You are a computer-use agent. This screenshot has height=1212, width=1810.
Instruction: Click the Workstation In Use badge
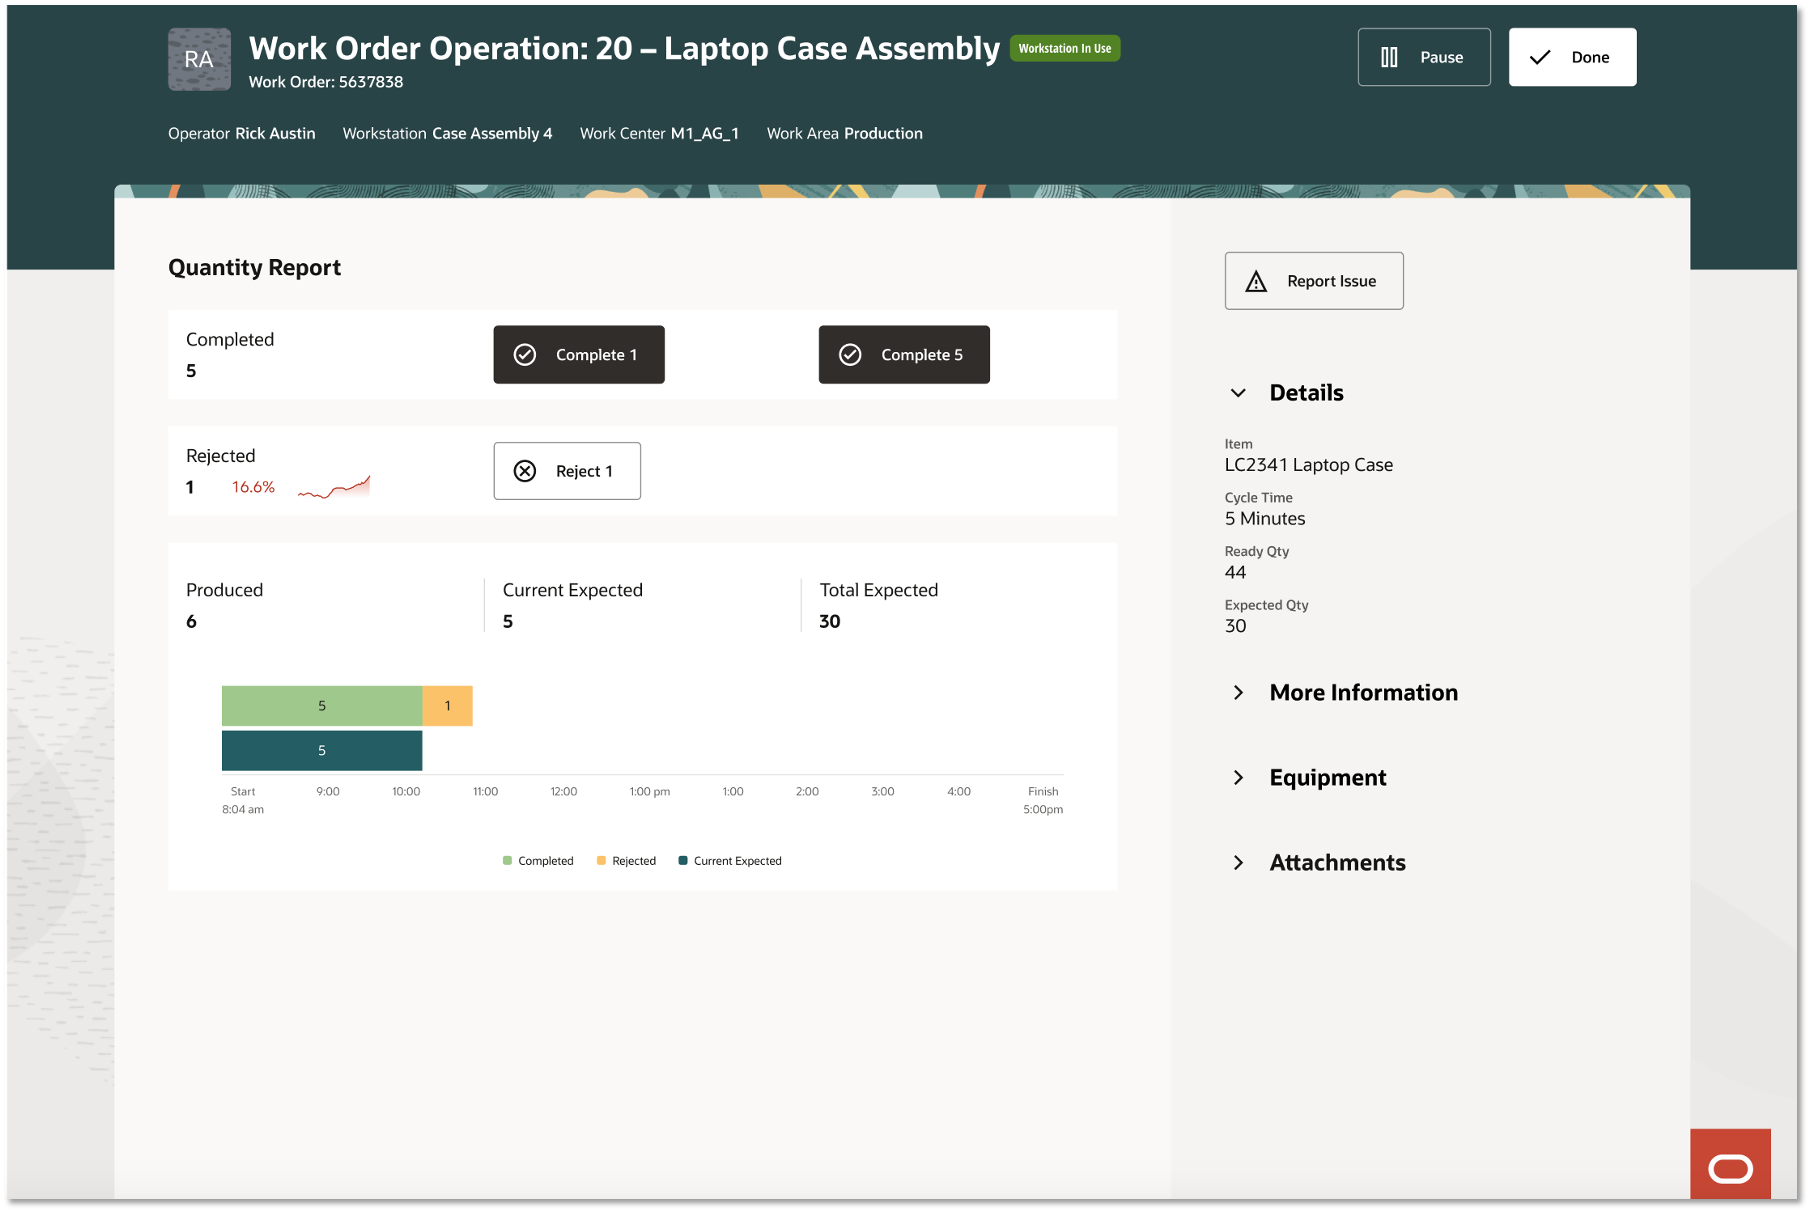pos(1064,47)
